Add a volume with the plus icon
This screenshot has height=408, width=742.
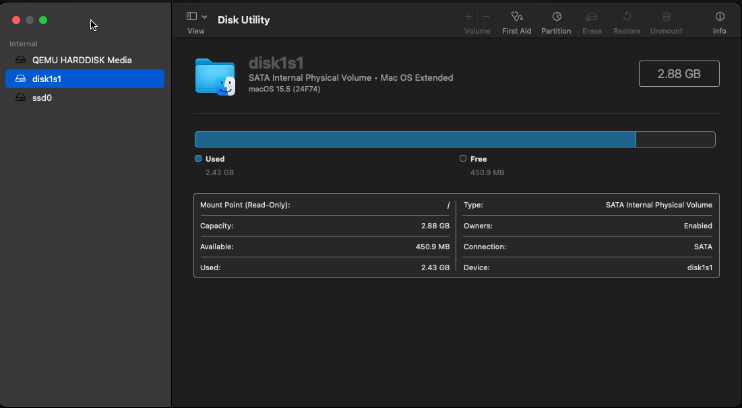468,17
